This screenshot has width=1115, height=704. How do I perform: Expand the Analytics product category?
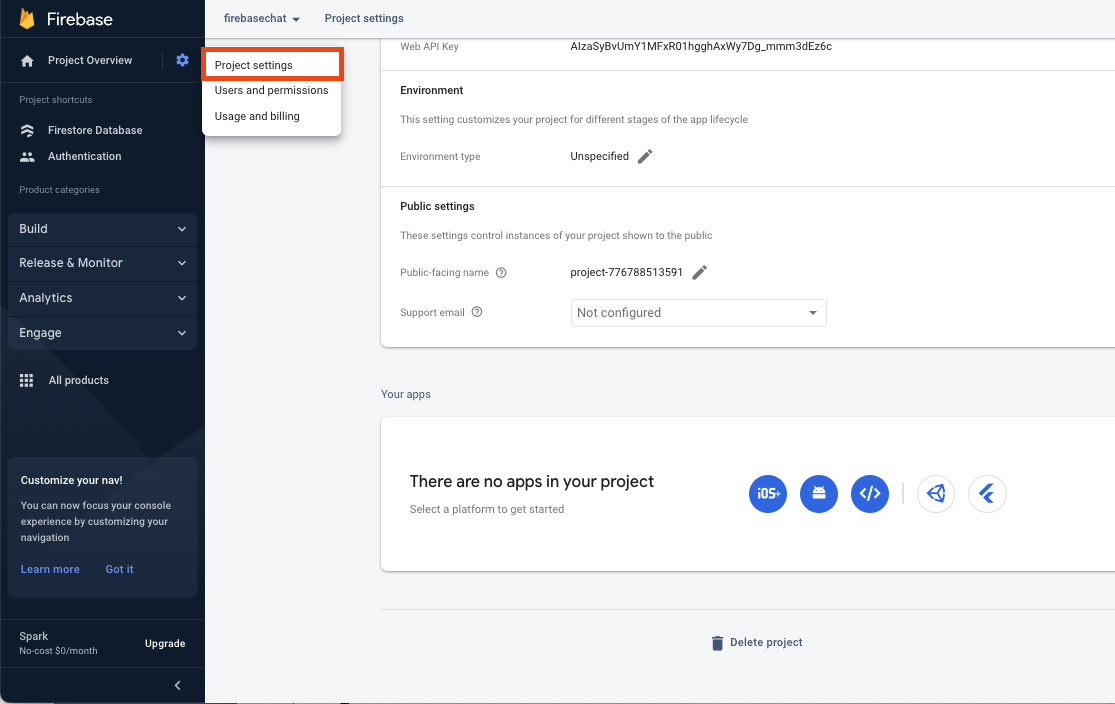pos(102,298)
